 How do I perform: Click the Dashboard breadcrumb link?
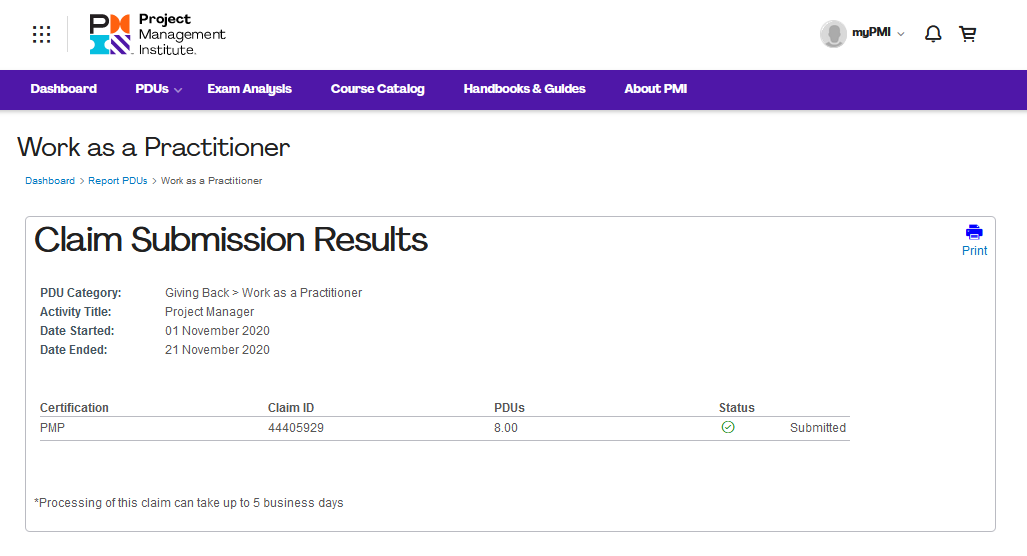(50, 181)
